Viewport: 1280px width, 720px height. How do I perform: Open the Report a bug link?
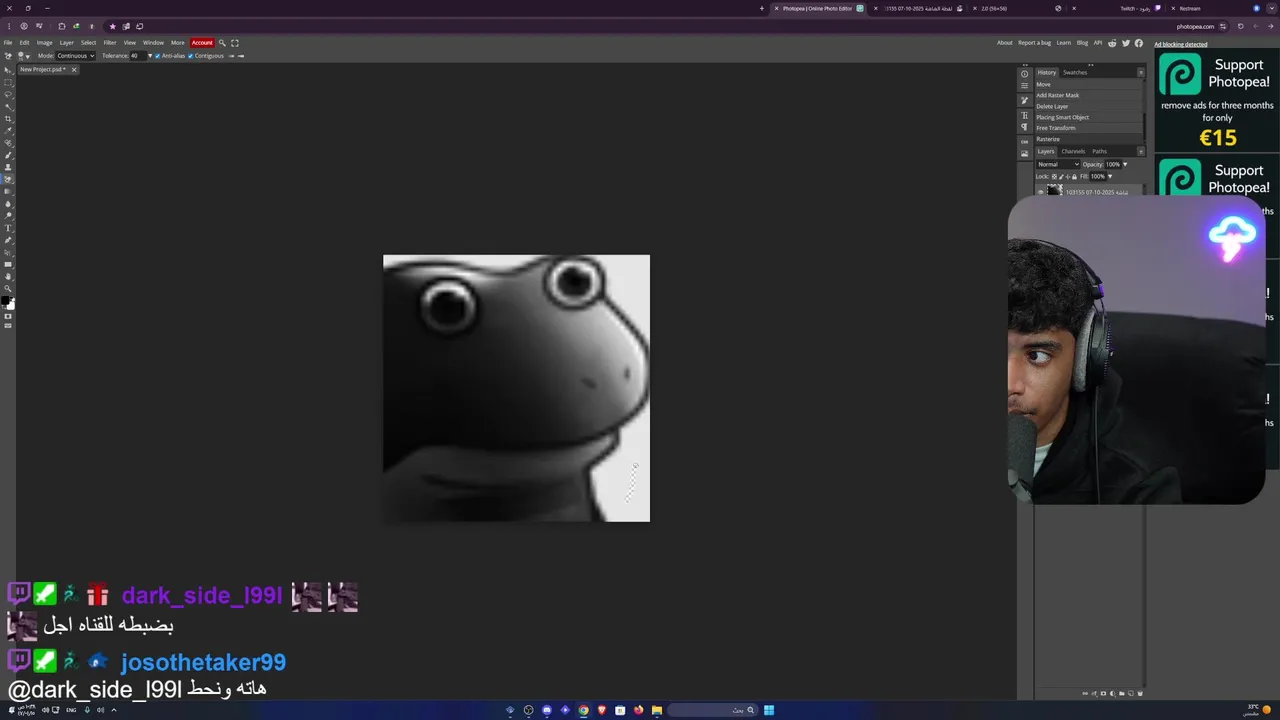tap(1034, 42)
